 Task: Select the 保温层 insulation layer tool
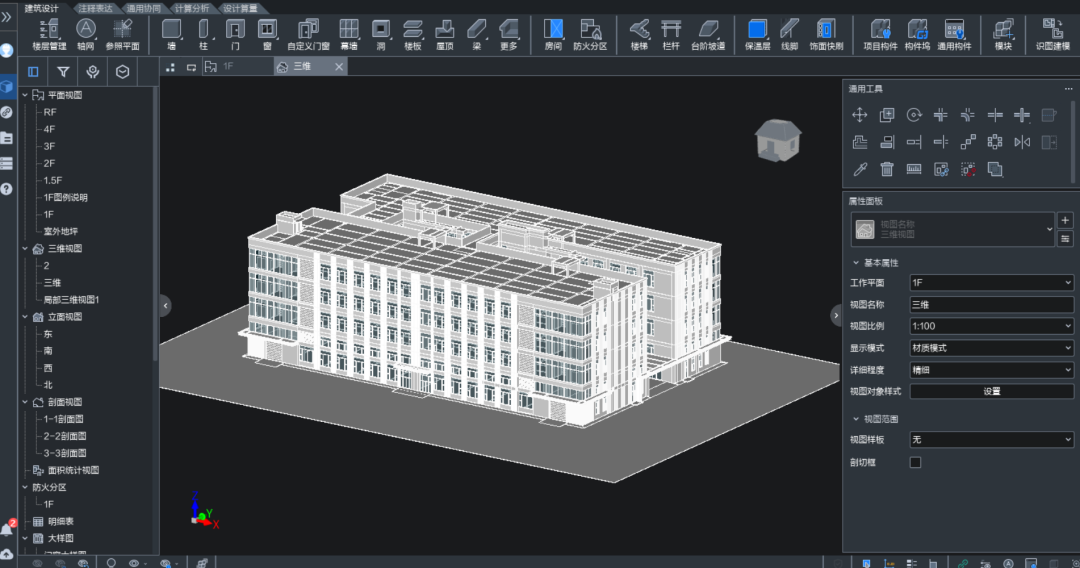coord(757,34)
